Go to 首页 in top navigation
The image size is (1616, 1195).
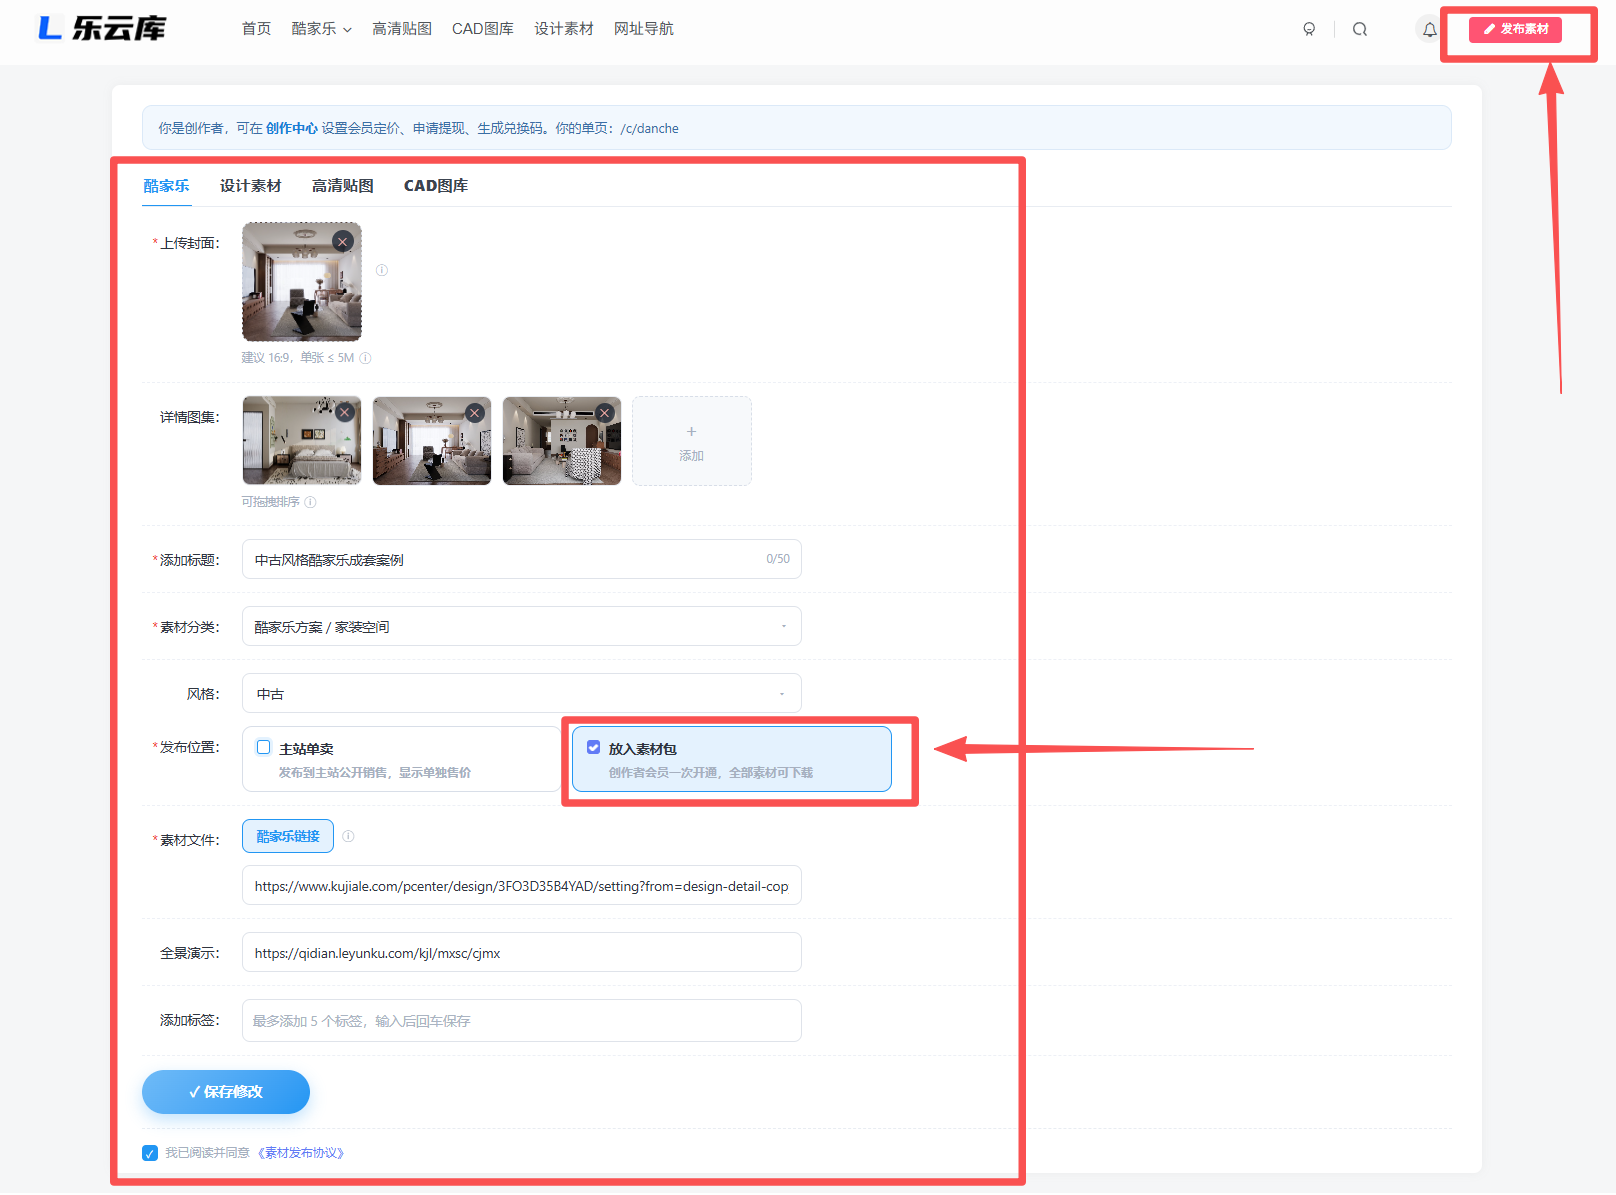(x=256, y=29)
